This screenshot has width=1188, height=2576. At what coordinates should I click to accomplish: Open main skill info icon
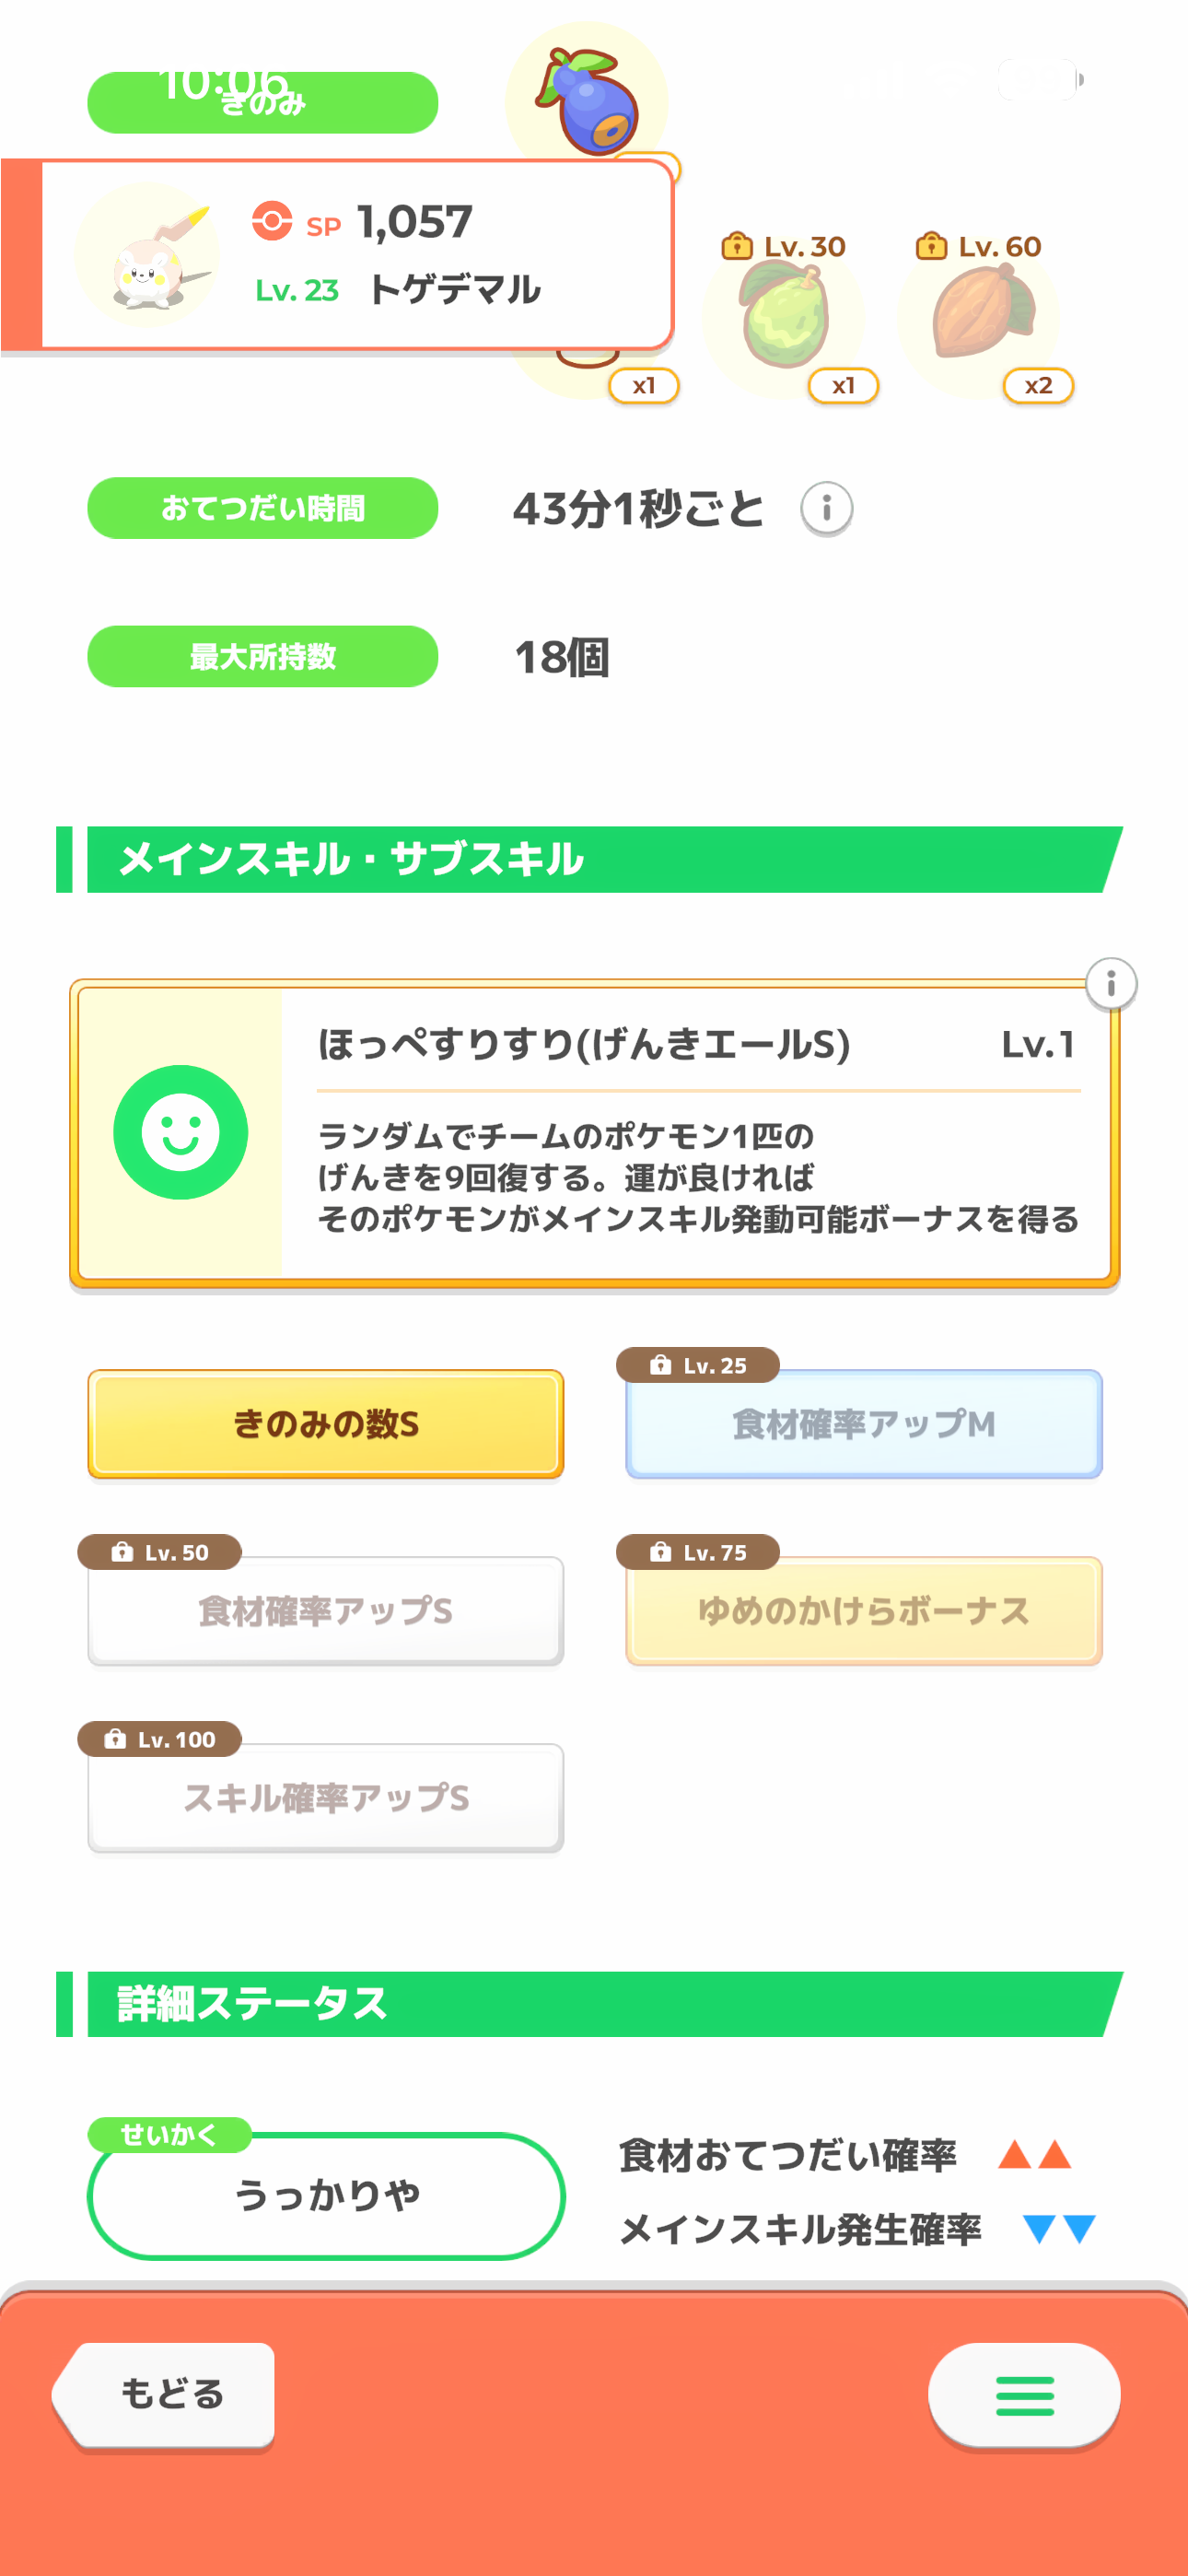click(x=1110, y=984)
